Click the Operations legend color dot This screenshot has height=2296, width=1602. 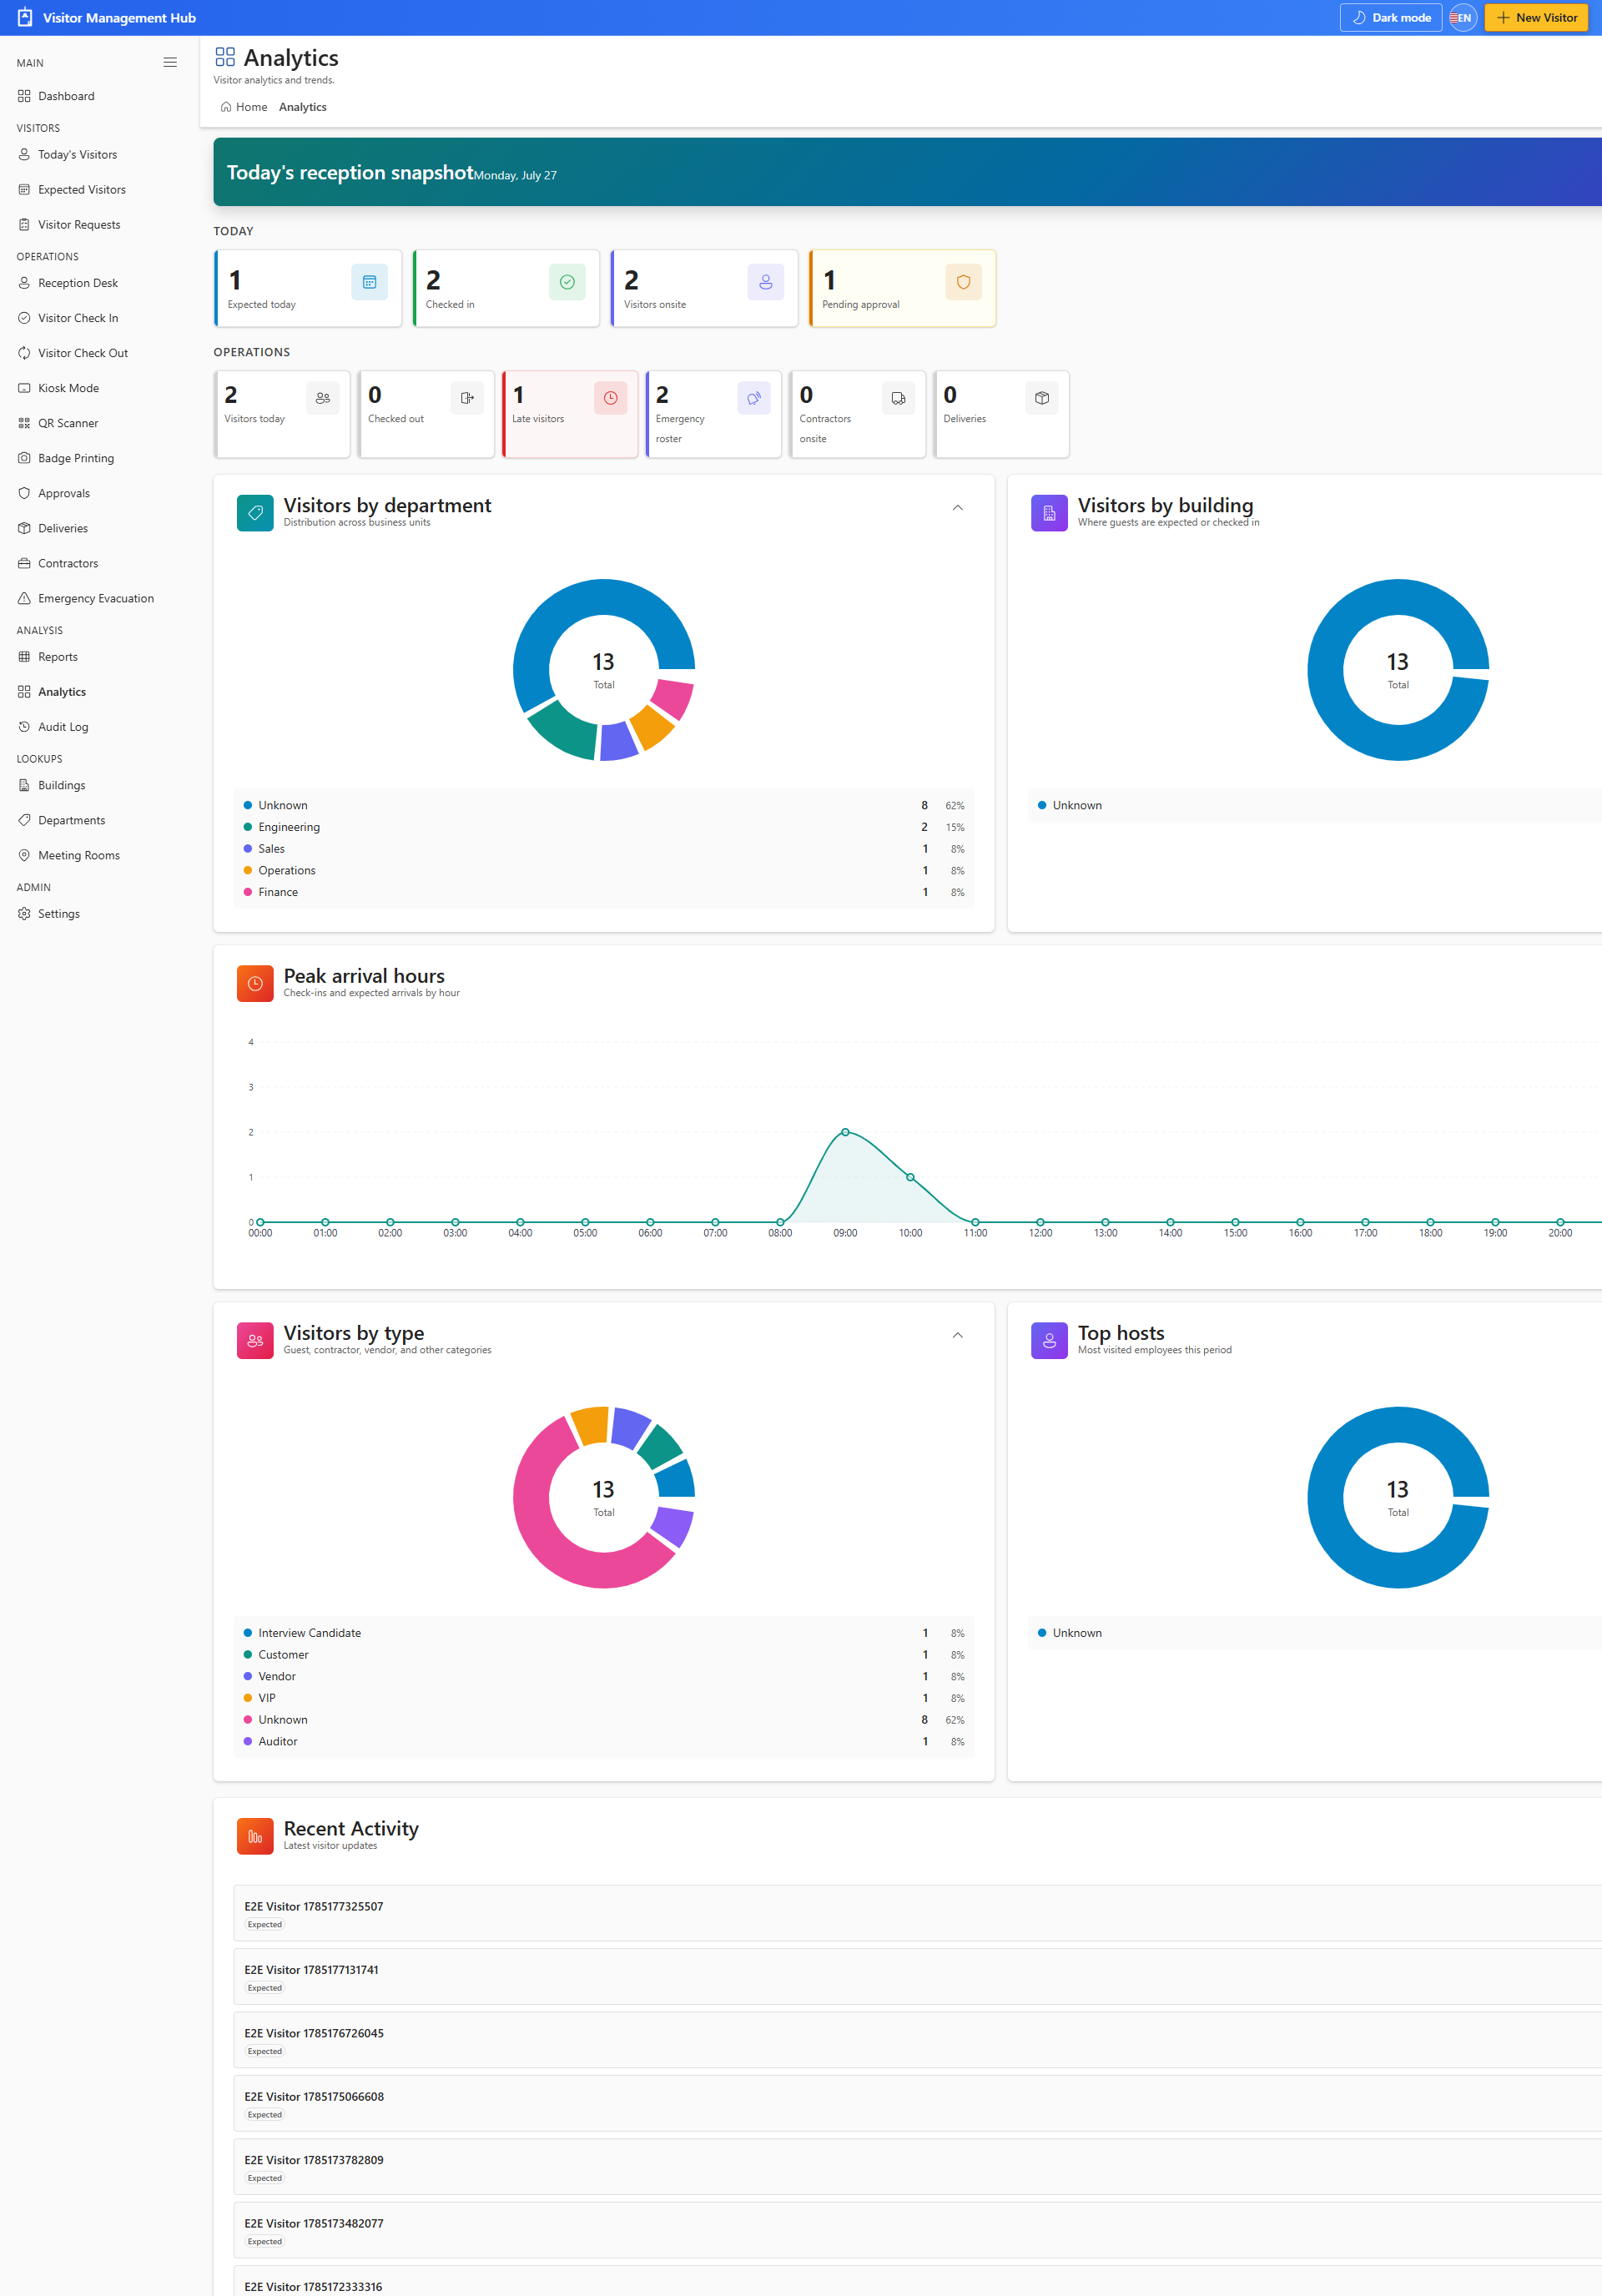248,870
